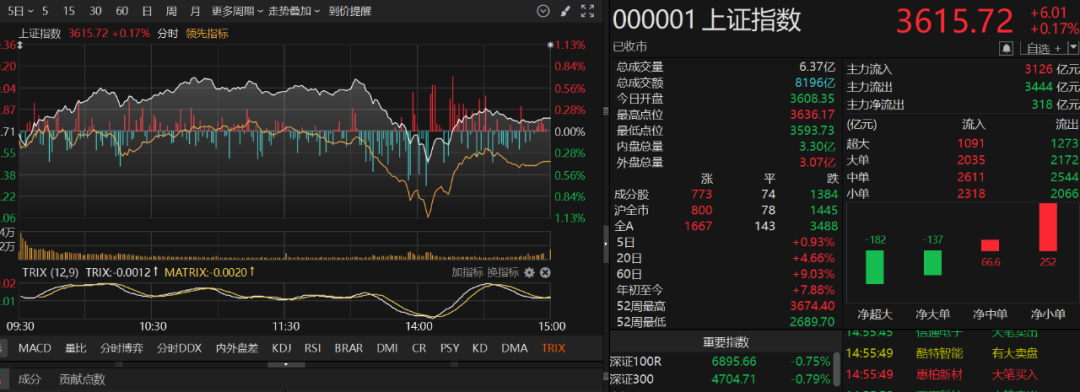Open fullscreen chart view icon
The width and height of the screenshot is (1080, 392).
click(x=588, y=11)
